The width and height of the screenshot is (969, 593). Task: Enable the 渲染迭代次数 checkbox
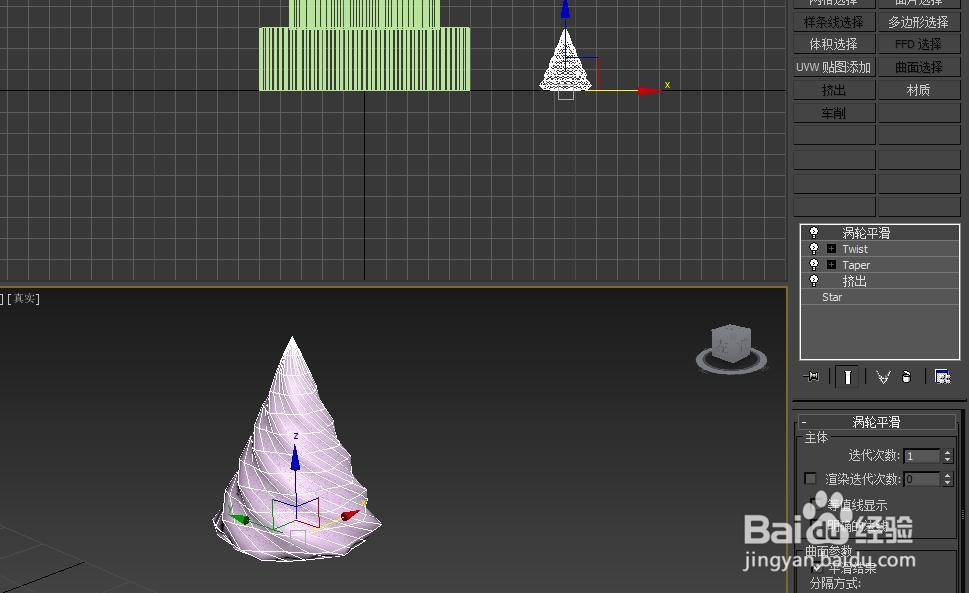810,478
